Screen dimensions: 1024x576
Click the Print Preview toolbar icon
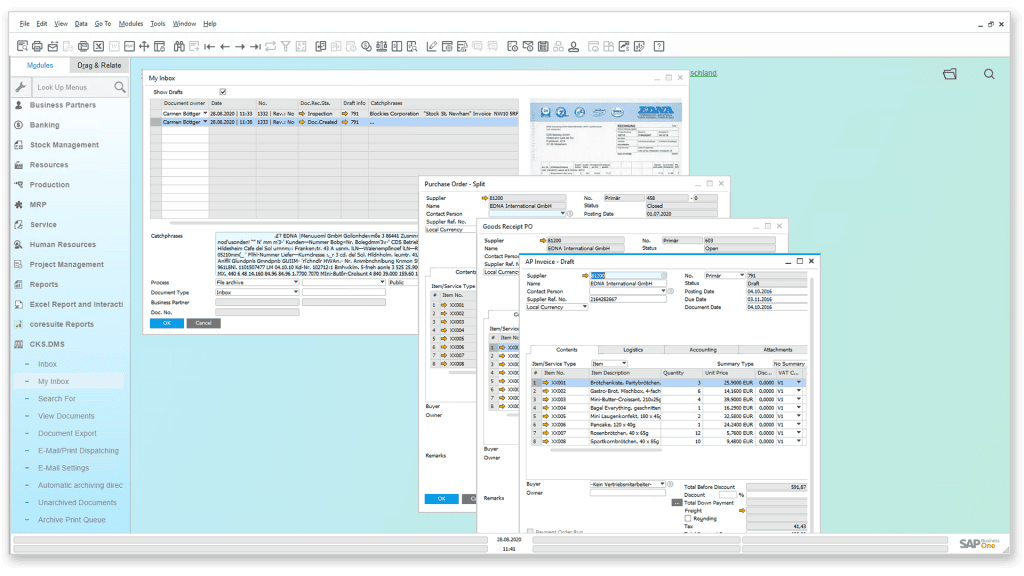pyautogui.click(x=22, y=46)
